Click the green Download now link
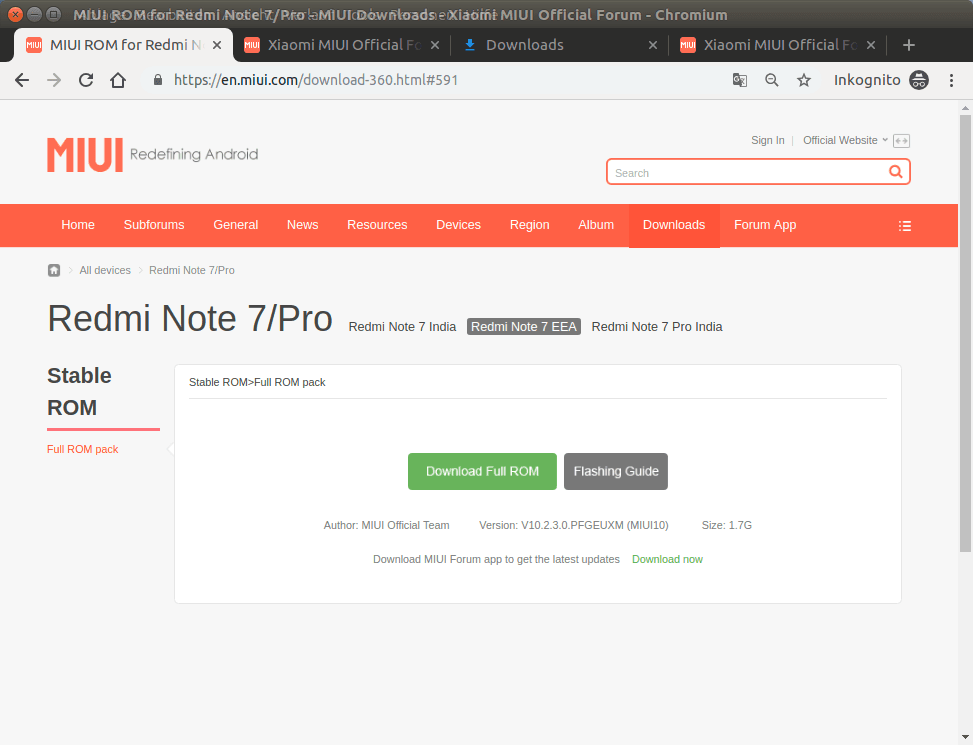 [667, 559]
